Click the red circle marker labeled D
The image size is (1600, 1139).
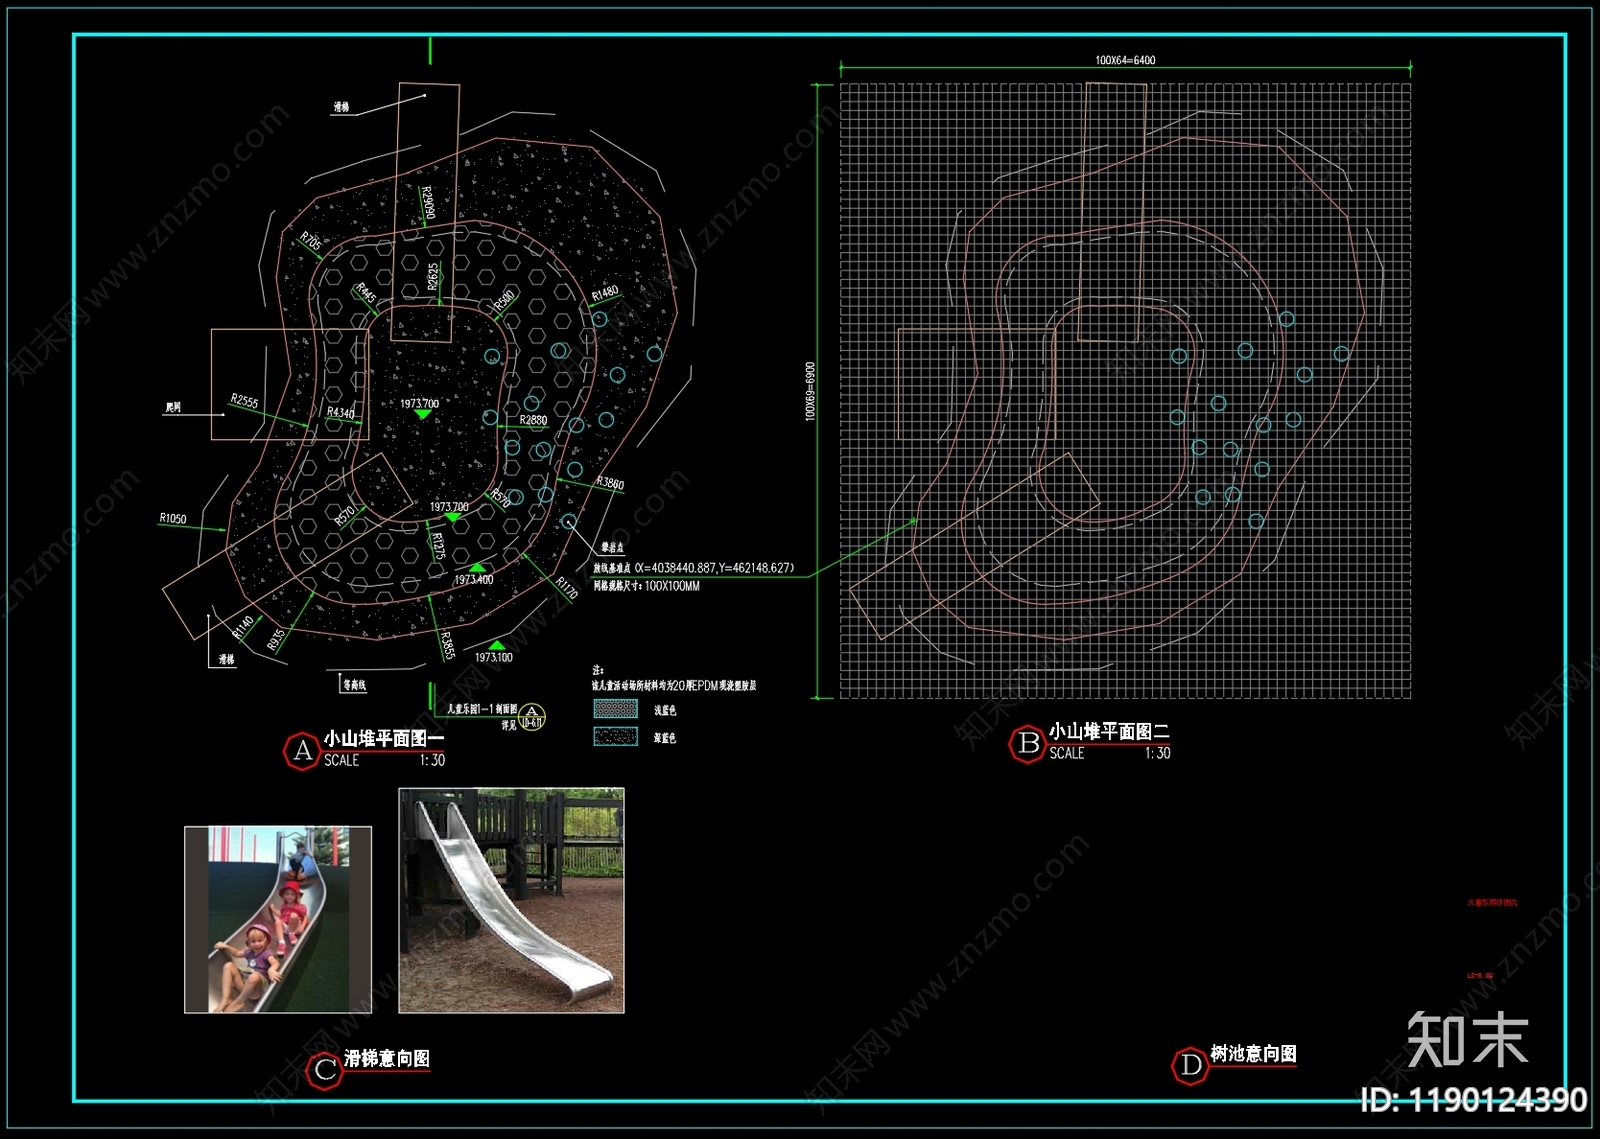(x=1190, y=1065)
